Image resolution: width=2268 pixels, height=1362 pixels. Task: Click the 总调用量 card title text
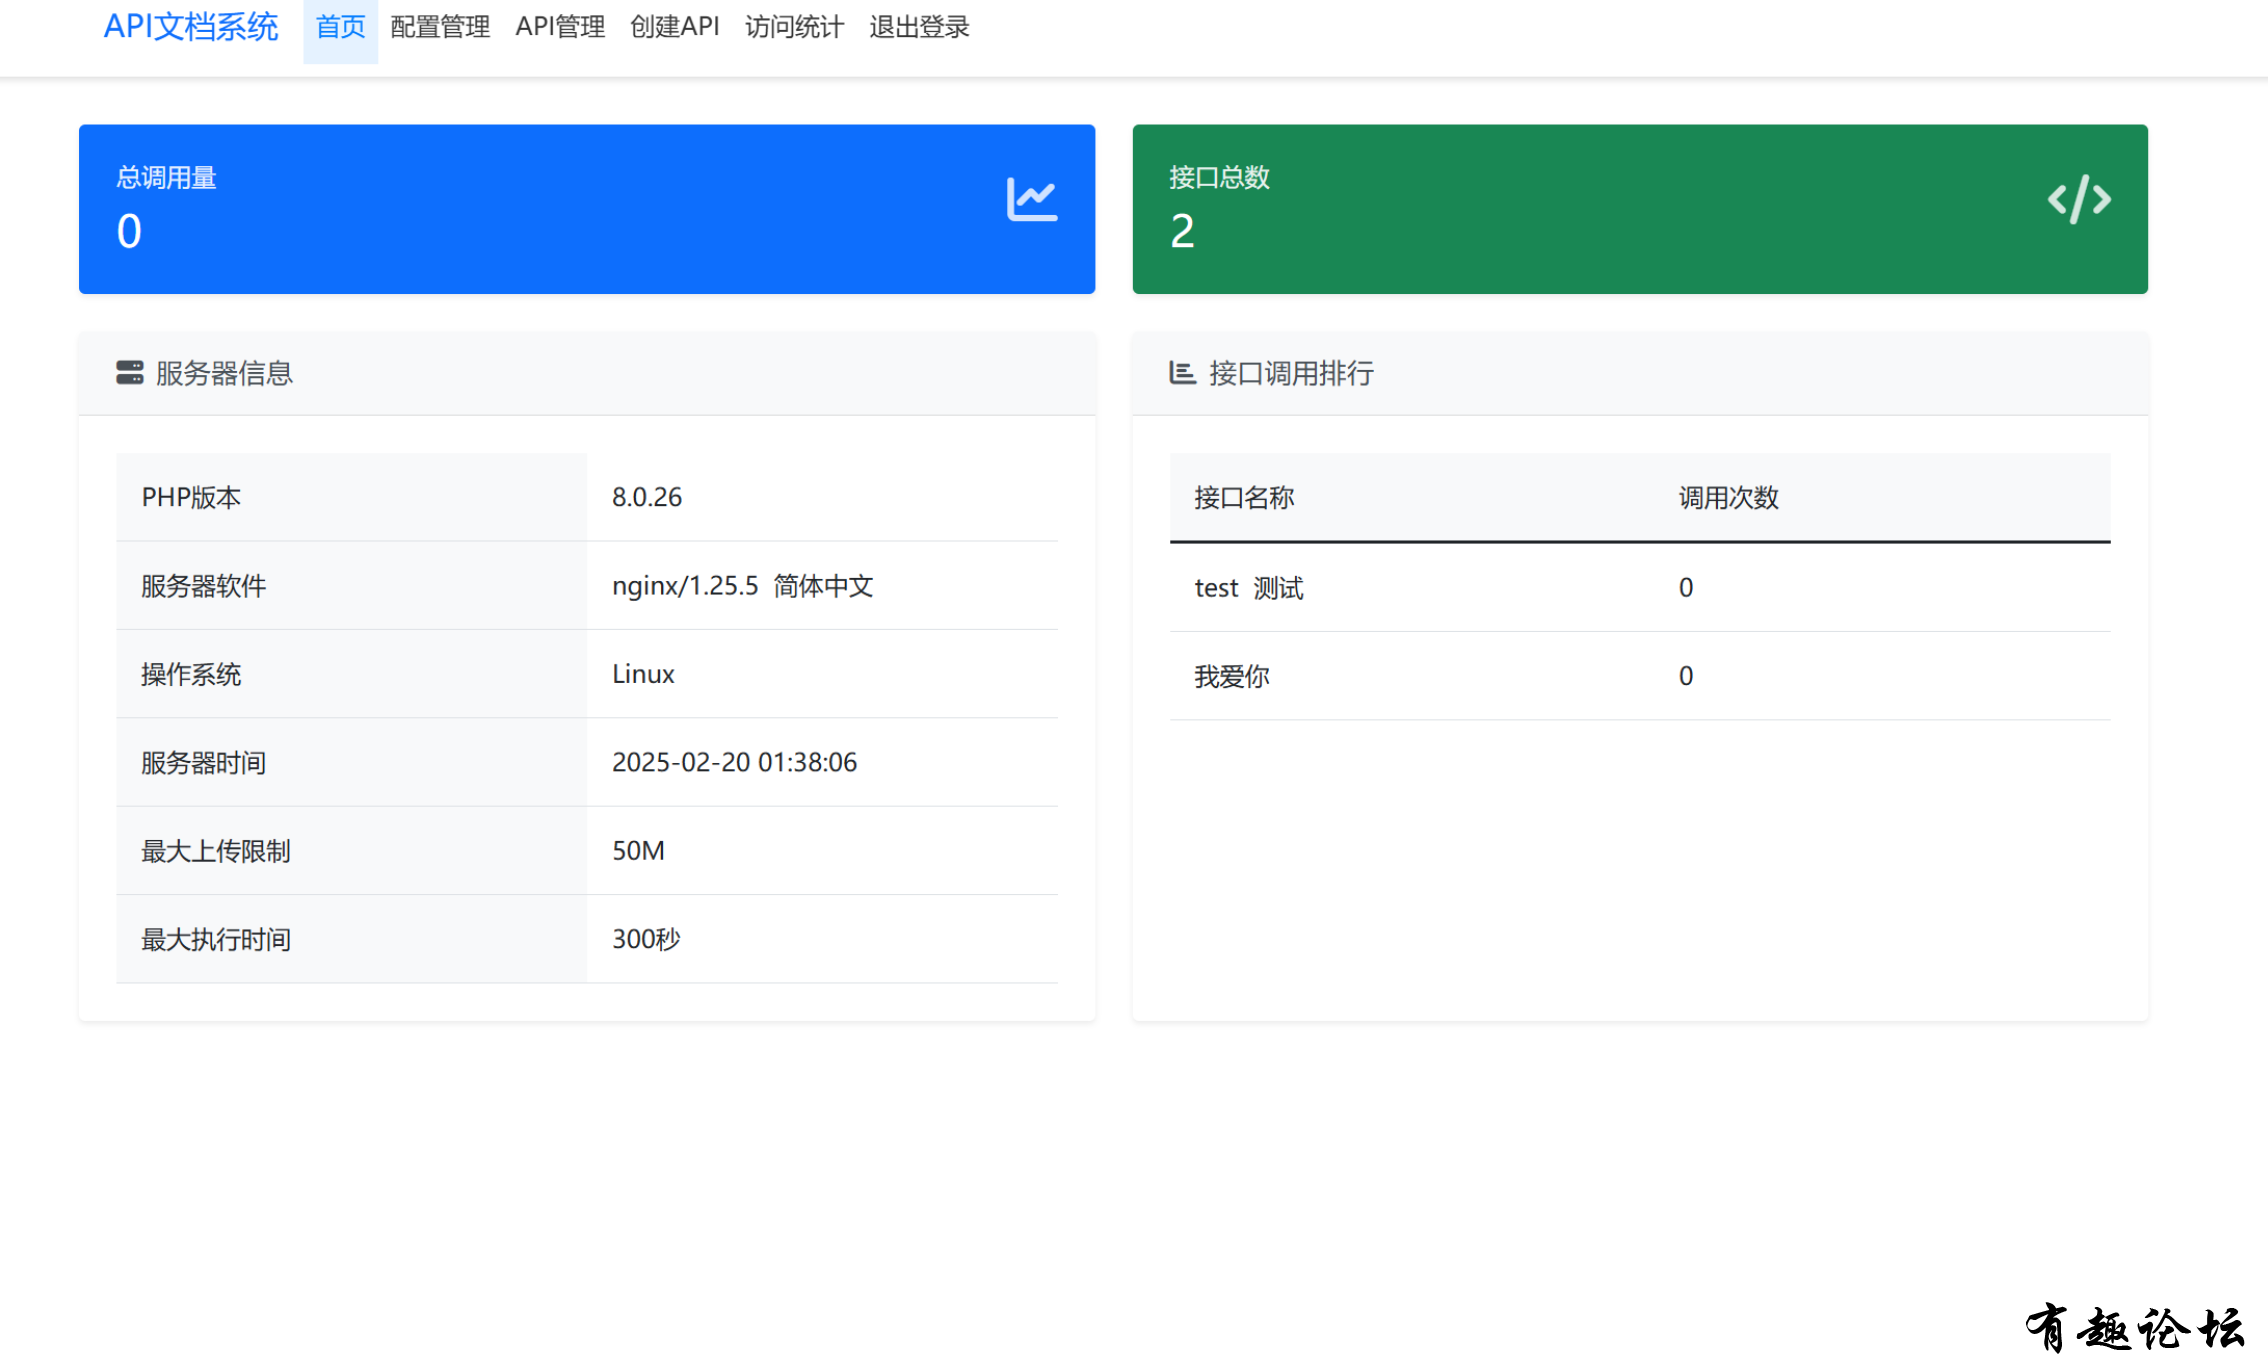click(x=166, y=177)
